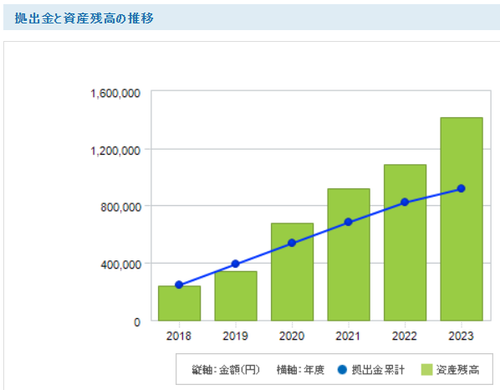Viewport: 500px width, 390px height.
Task: Click the 拠出金と資産残高の推移 heading
Action: 84,18
